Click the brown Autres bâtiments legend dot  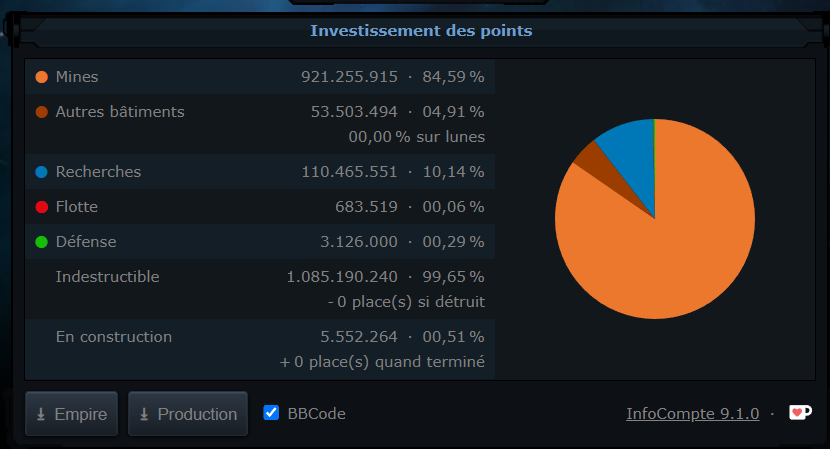(41, 112)
